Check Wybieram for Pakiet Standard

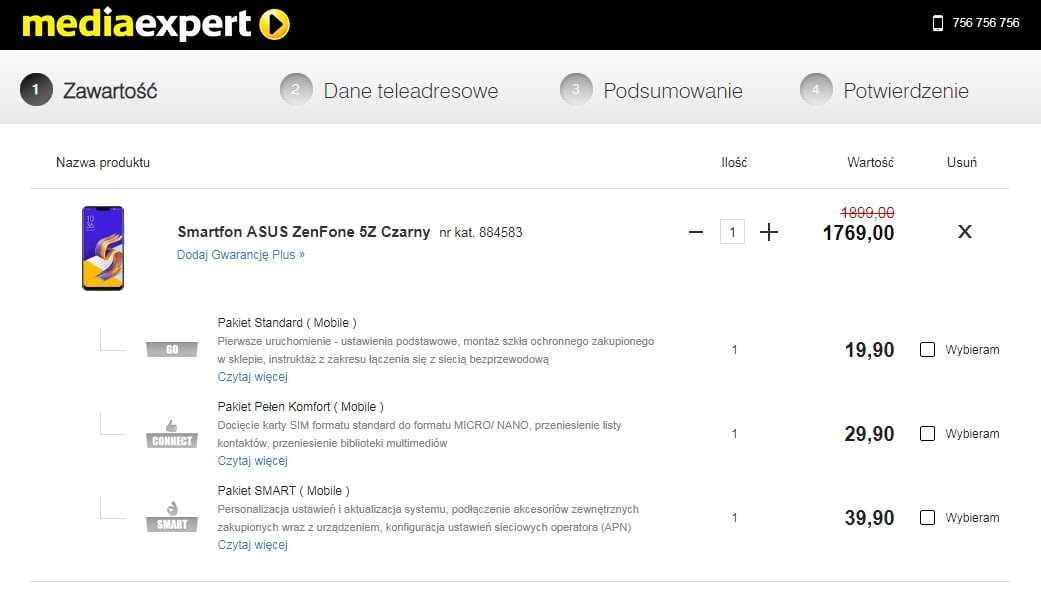(x=927, y=349)
